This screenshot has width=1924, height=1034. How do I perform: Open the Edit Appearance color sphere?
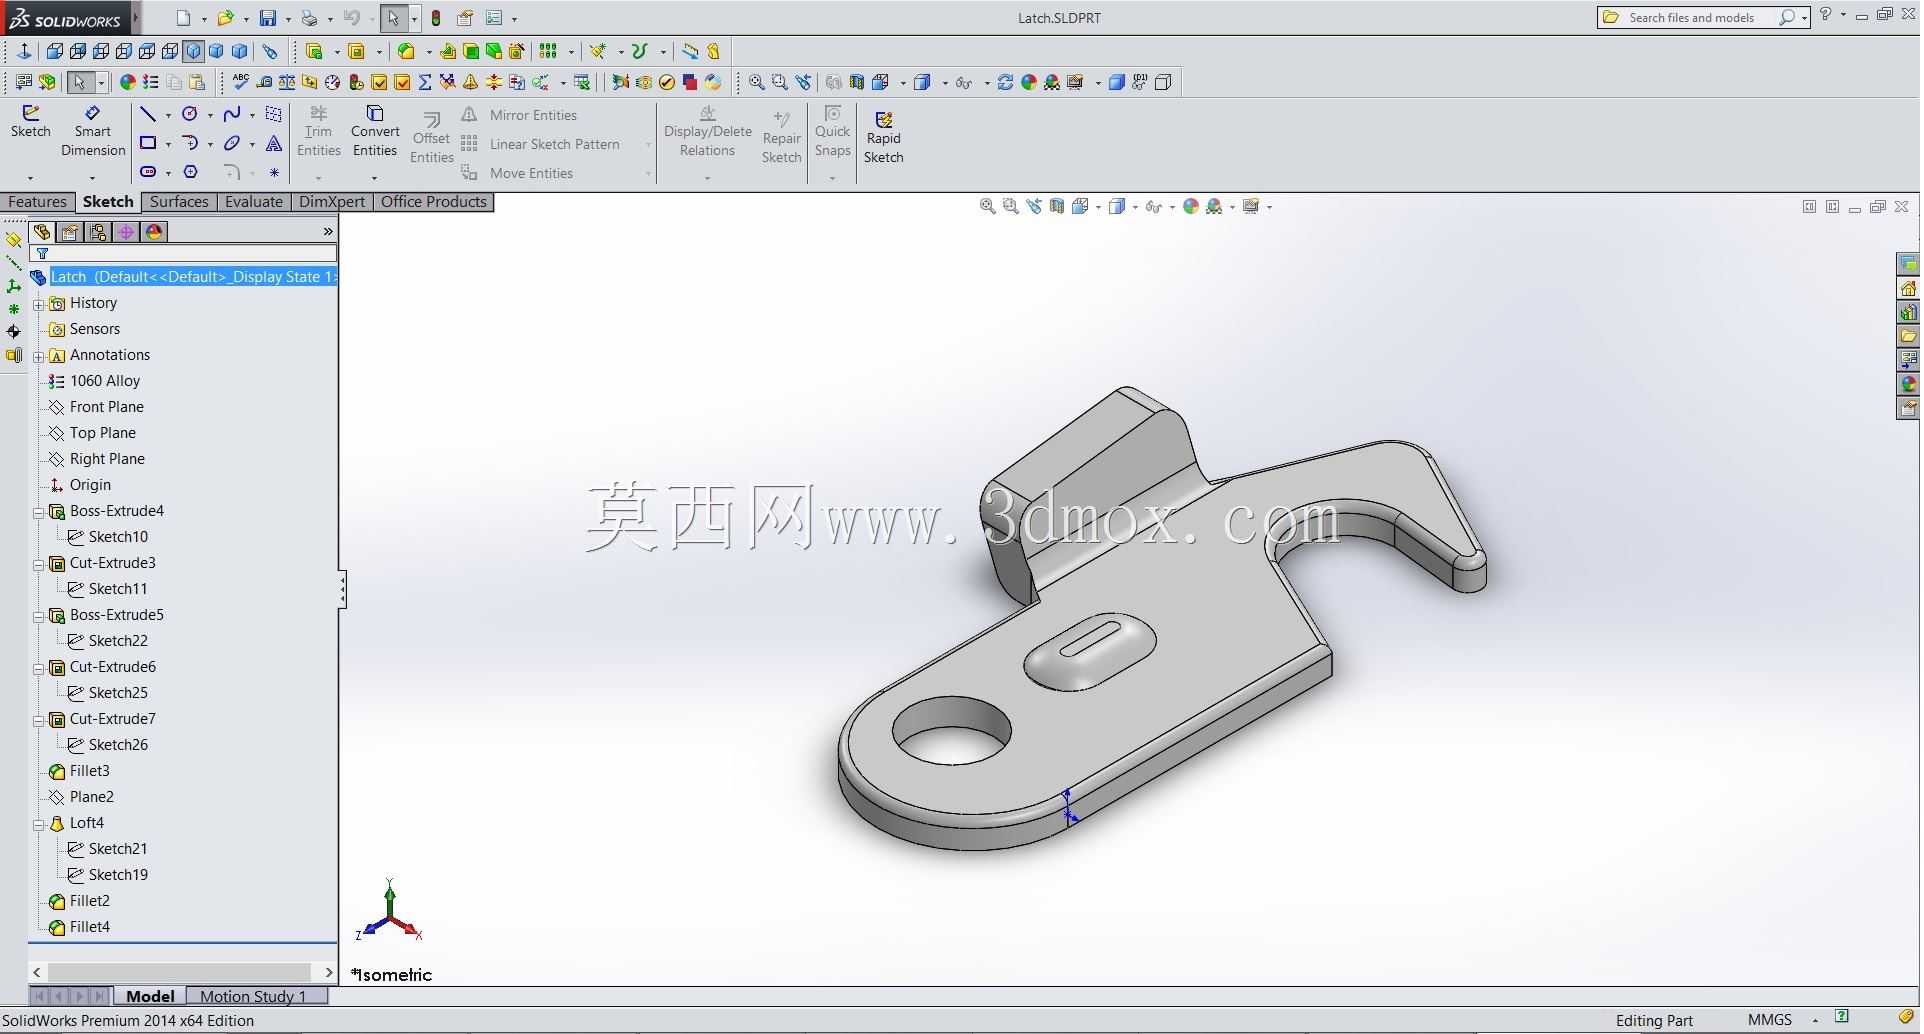click(1190, 206)
